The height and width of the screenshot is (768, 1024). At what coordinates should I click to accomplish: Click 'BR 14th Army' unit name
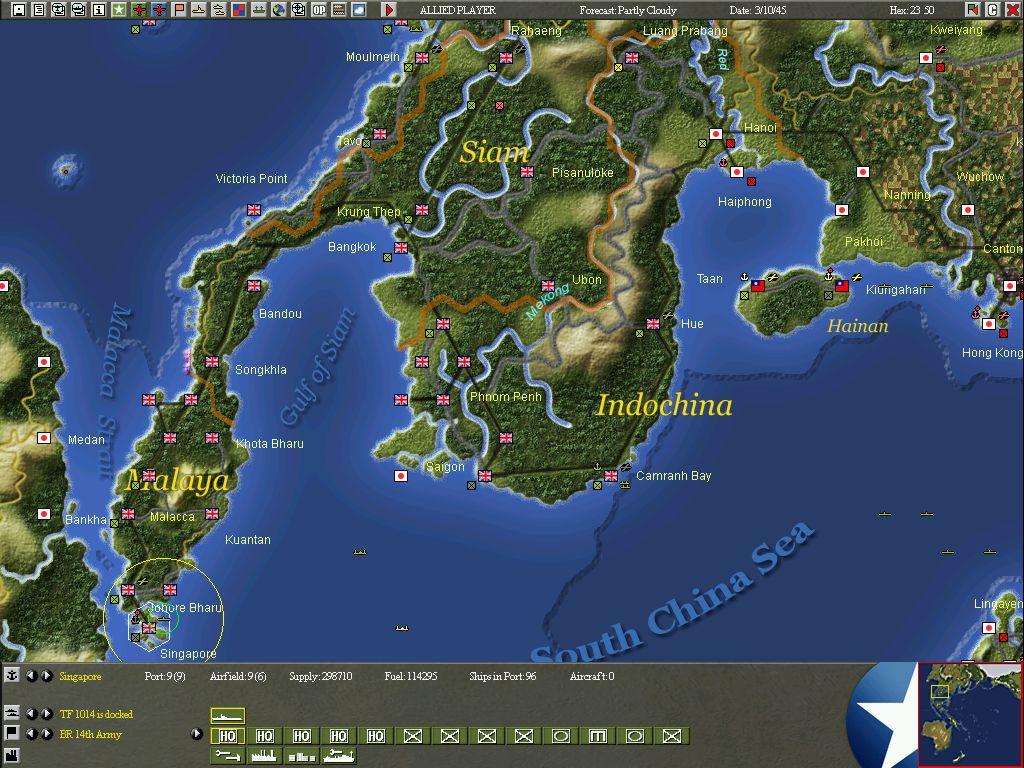pyautogui.click(x=91, y=734)
